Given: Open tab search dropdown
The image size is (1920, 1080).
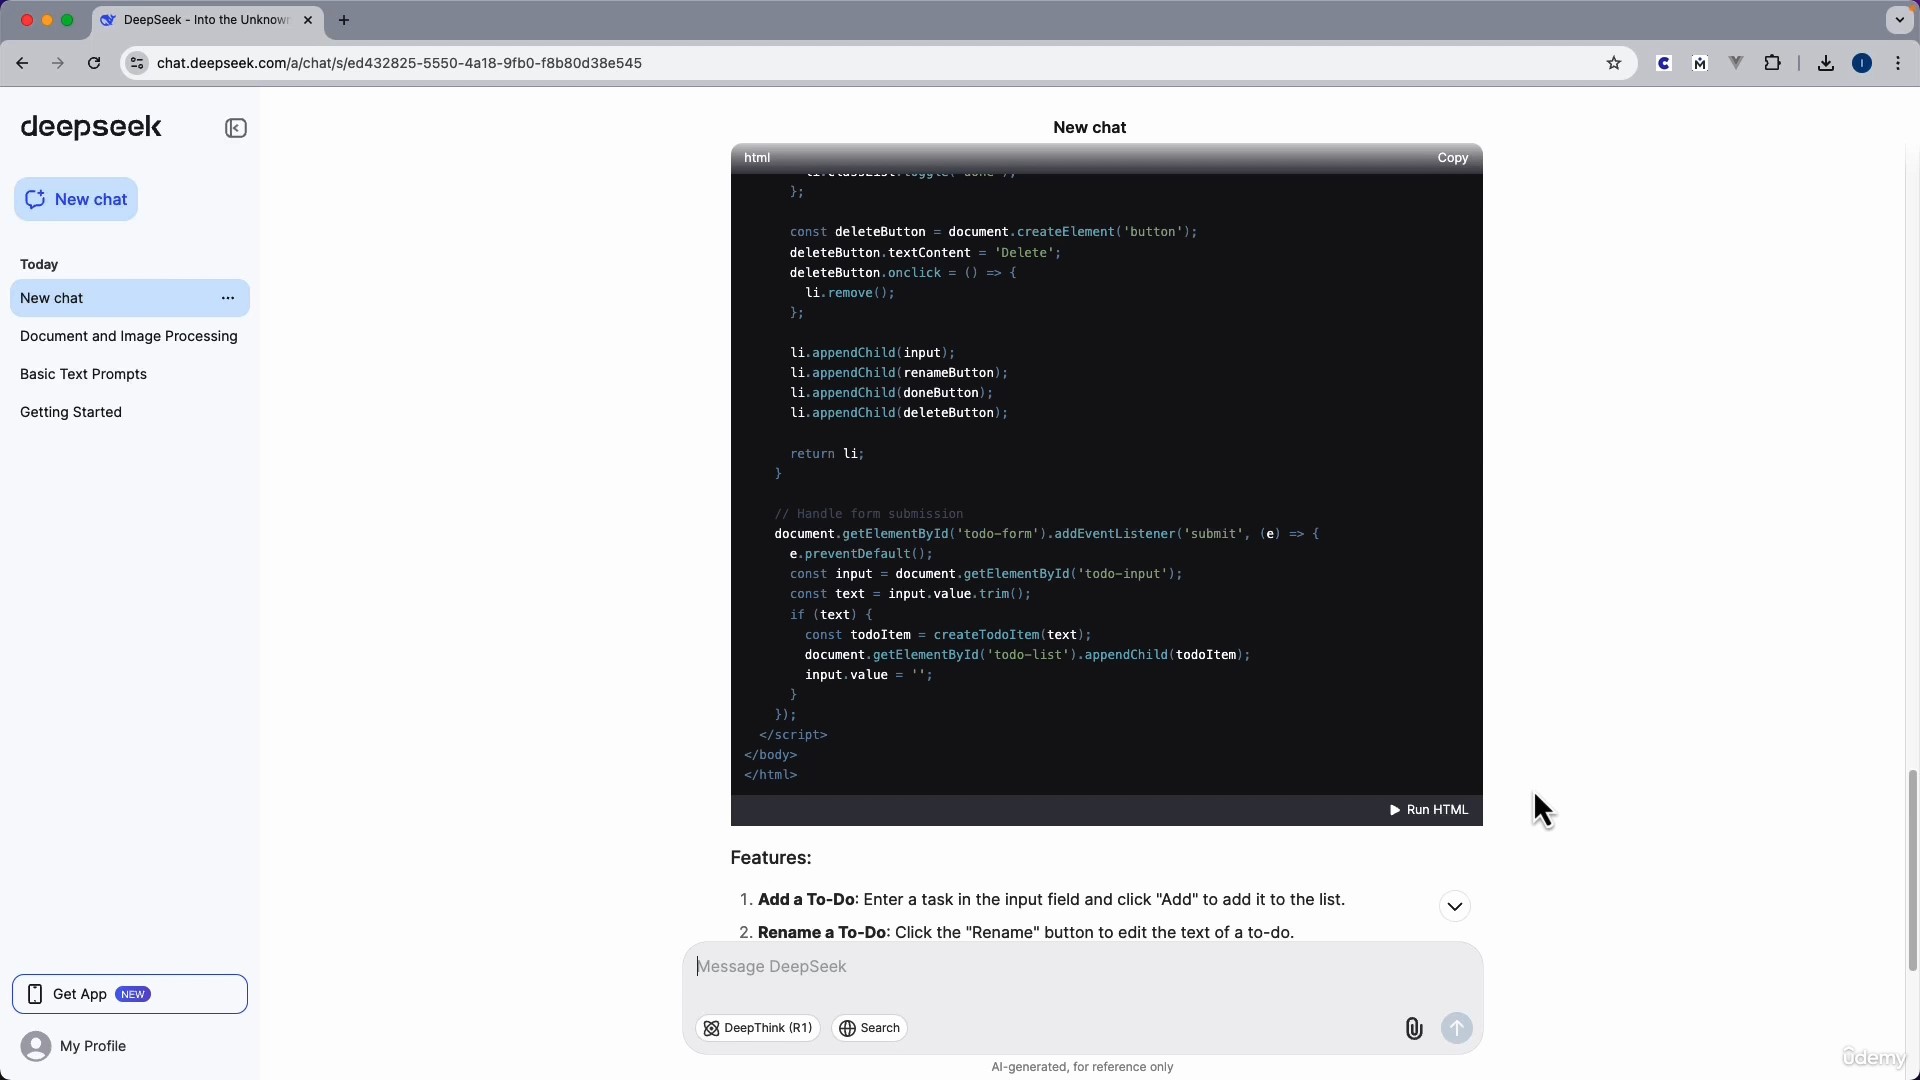Looking at the screenshot, I should [1899, 20].
